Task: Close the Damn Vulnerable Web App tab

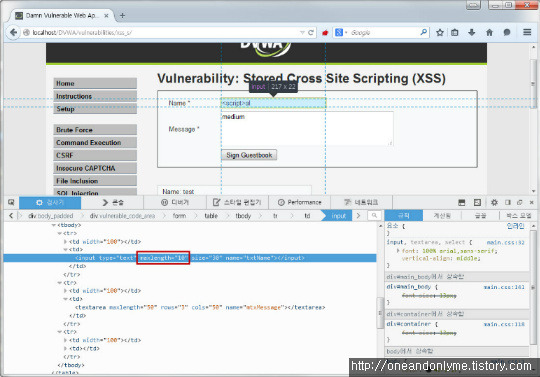Action: 106,15
